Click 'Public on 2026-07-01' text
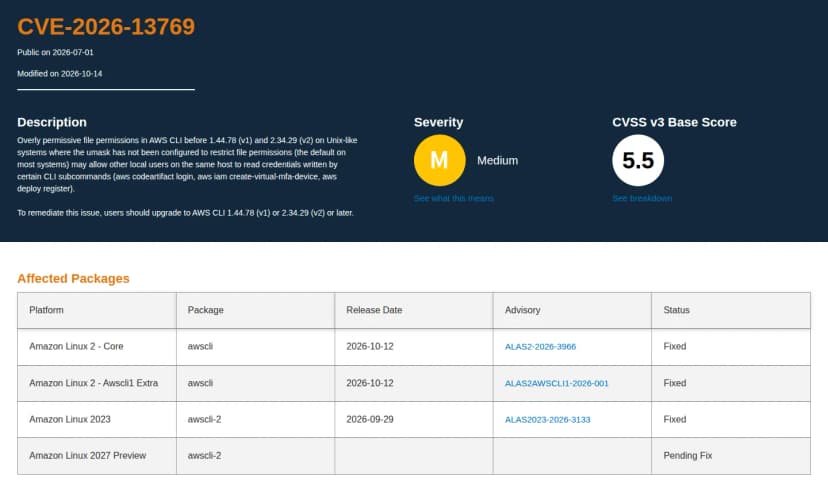The height and width of the screenshot is (480, 828). click(55, 52)
